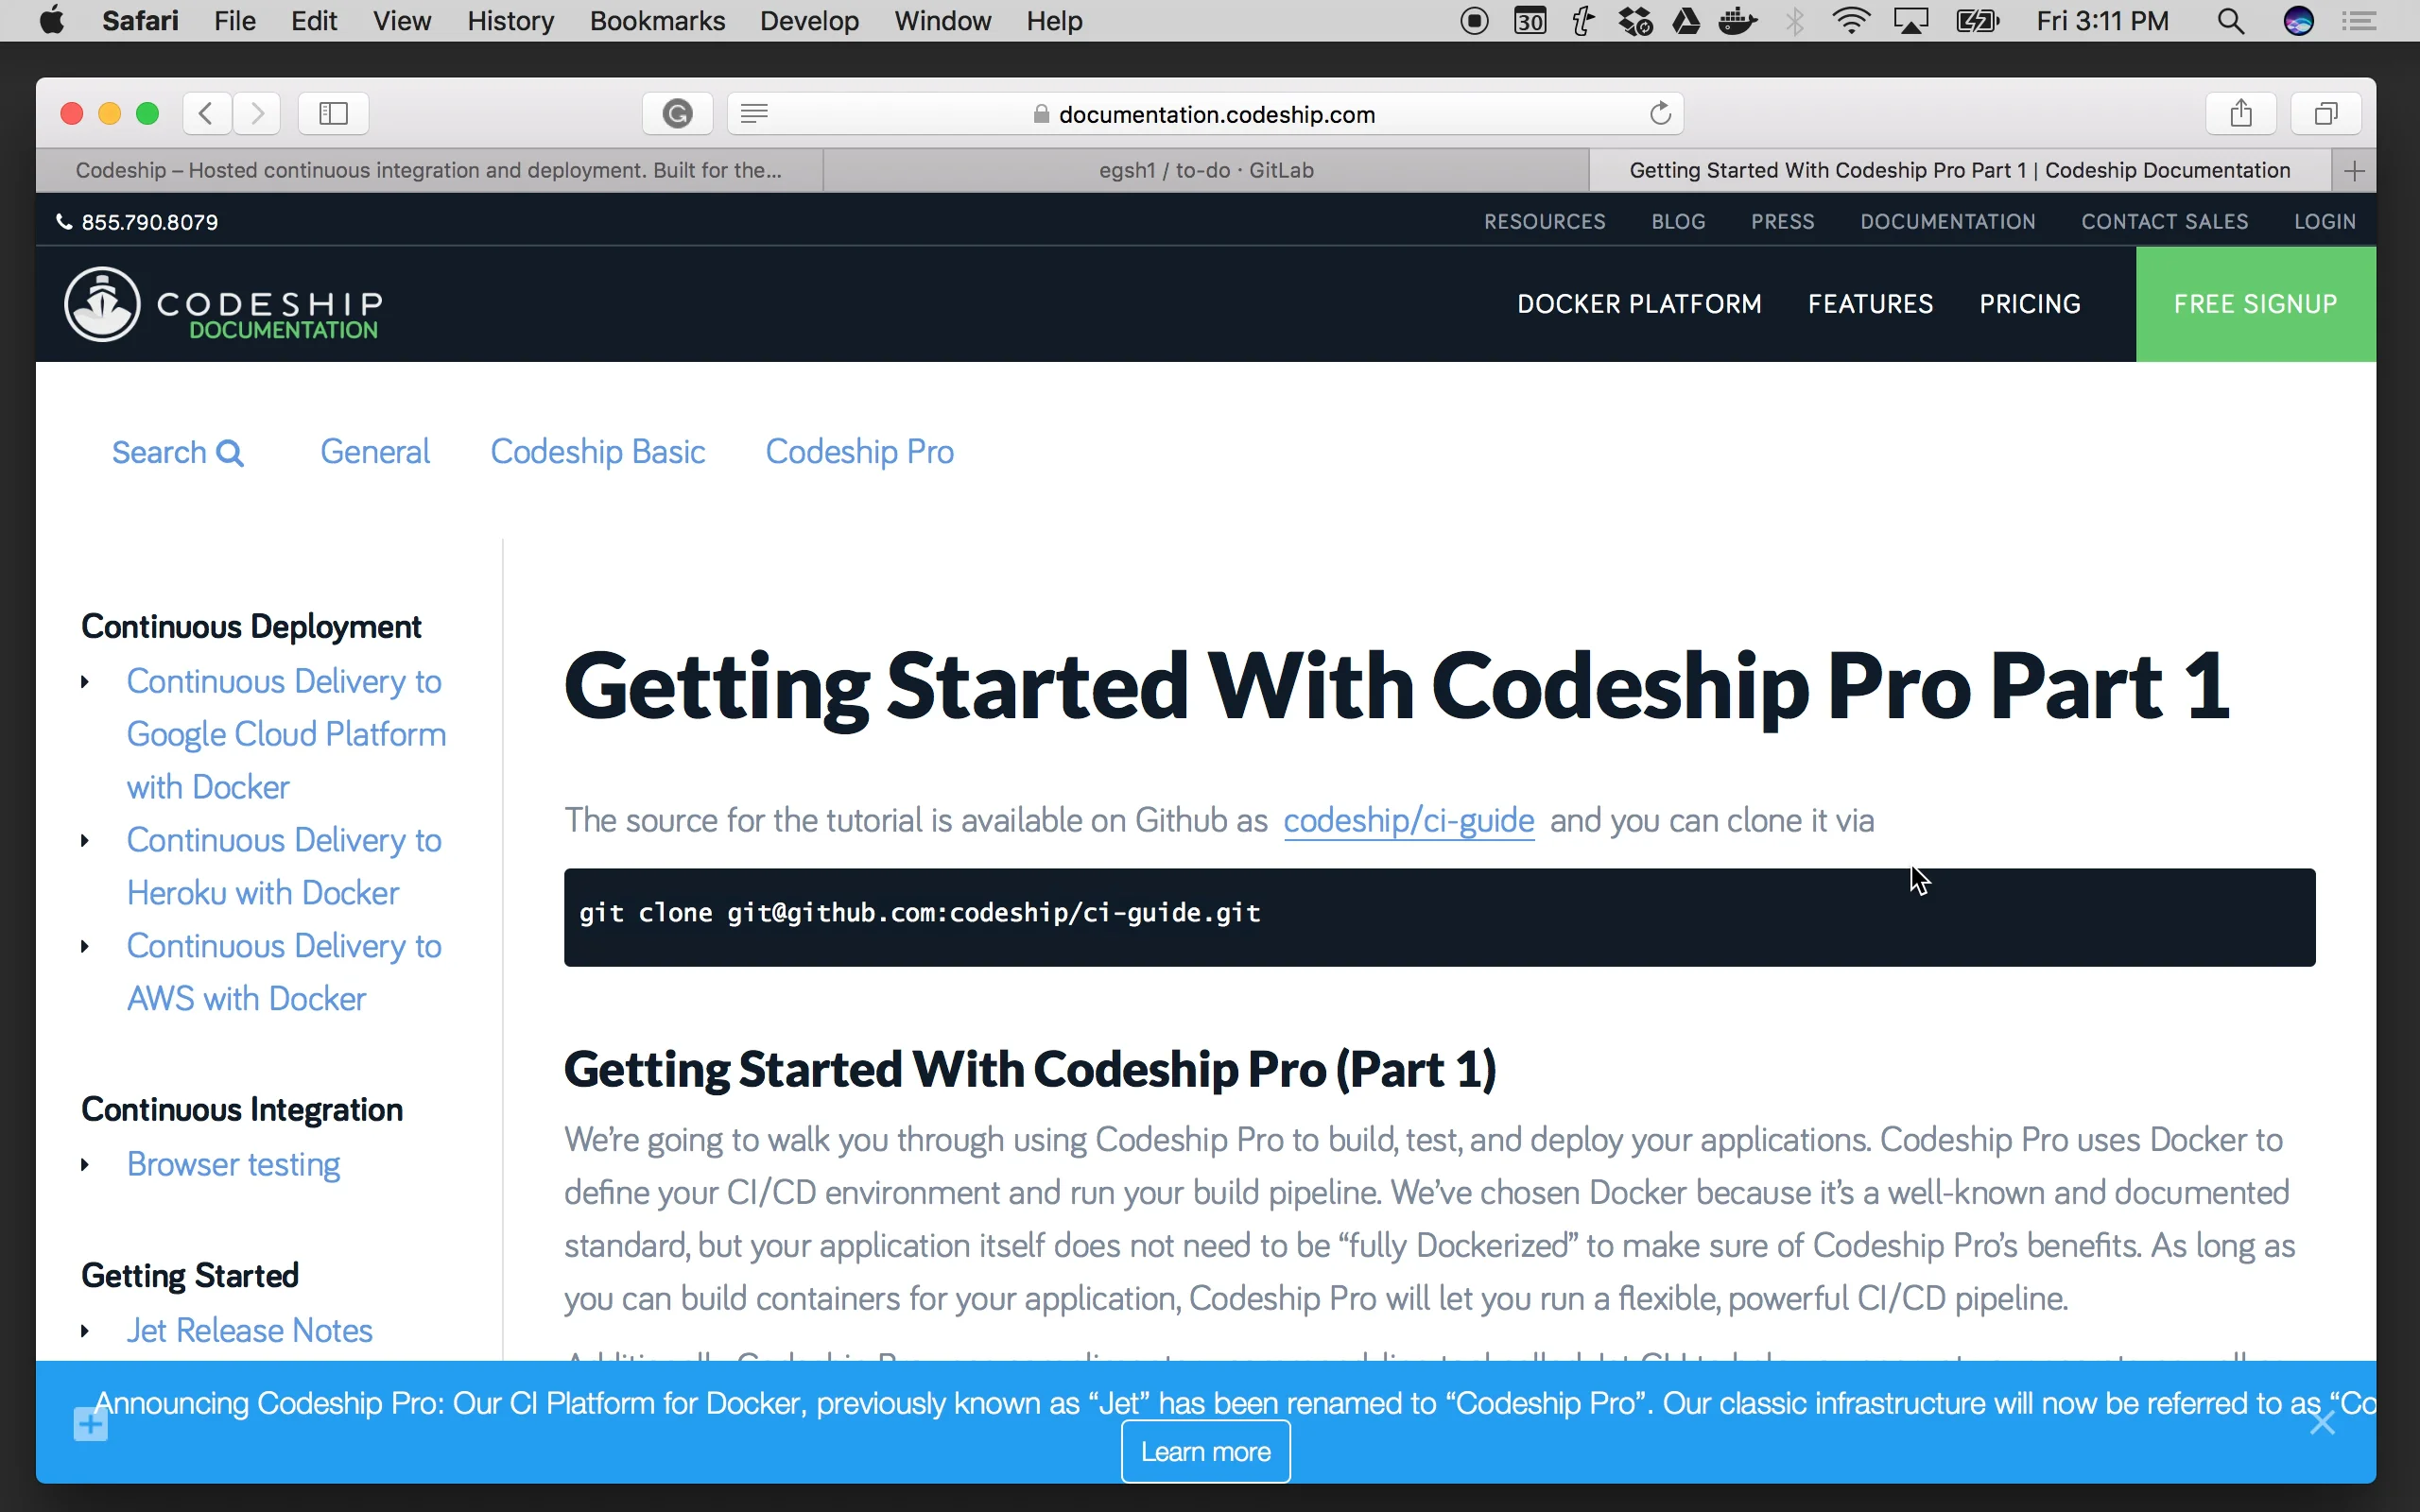This screenshot has height=1512, width=2420.
Task: Go forward with Safari's forward arrow
Action: (257, 114)
